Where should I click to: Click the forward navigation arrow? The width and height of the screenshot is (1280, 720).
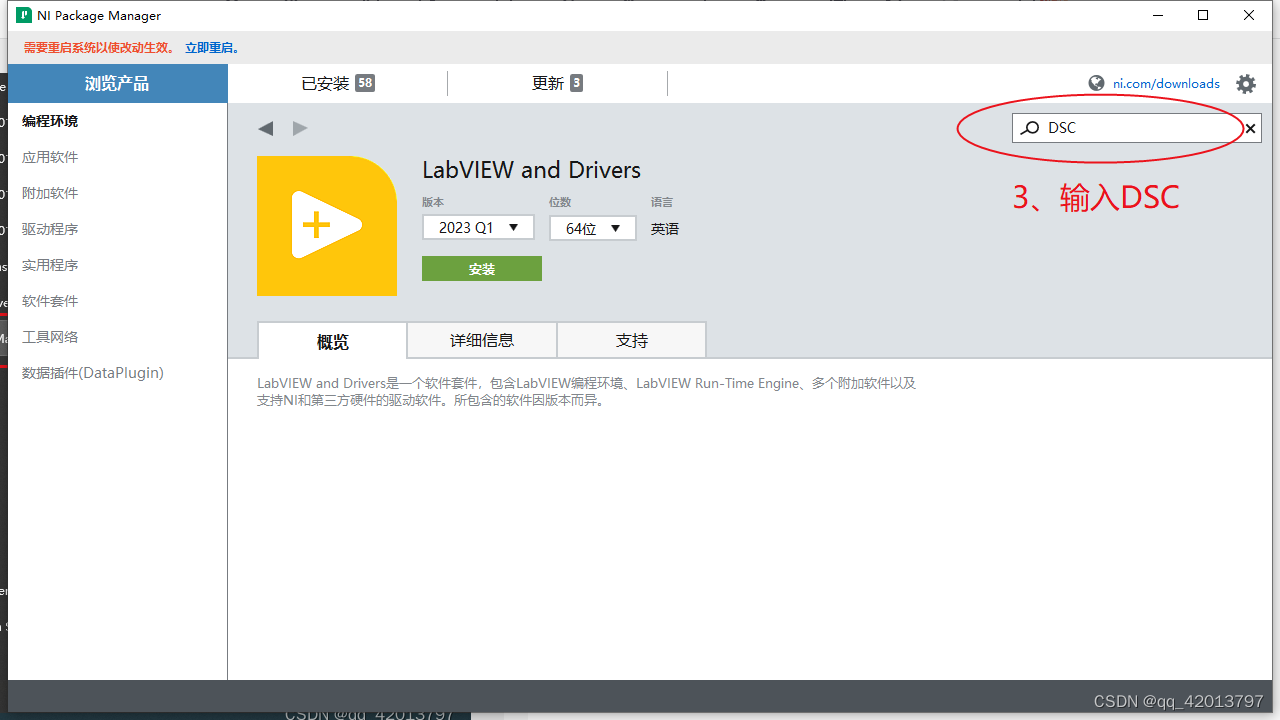(x=298, y=128)
